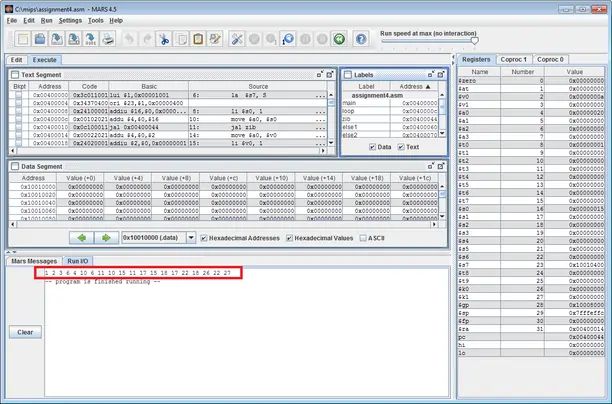Iconify the Text Segment panel
The height and width of the screenshot is (404, 612).
pos(320,74)
